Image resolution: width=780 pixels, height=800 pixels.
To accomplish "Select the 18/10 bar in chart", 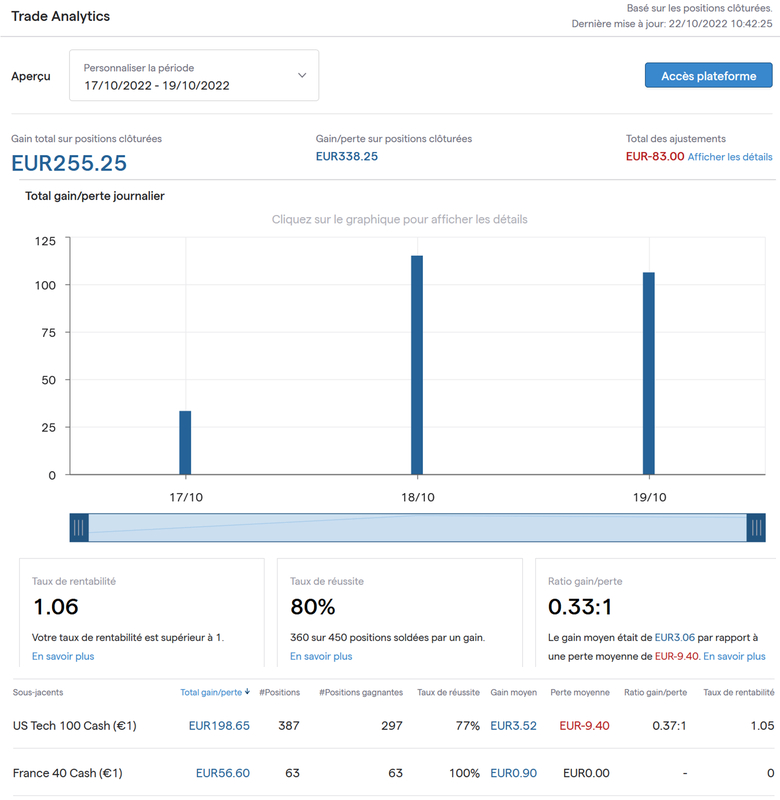I will point(417,365).
